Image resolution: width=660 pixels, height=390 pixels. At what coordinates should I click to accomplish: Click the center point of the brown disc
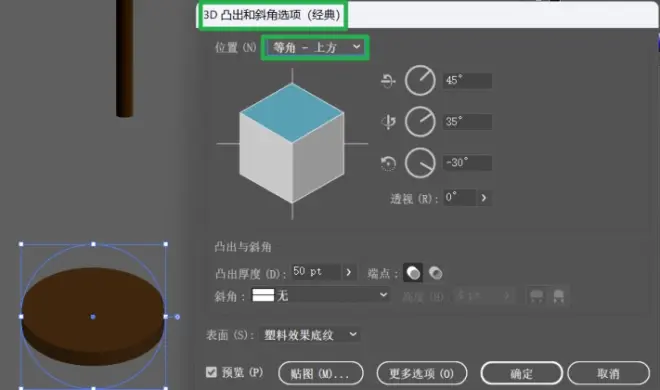click(x=93, y=316)
